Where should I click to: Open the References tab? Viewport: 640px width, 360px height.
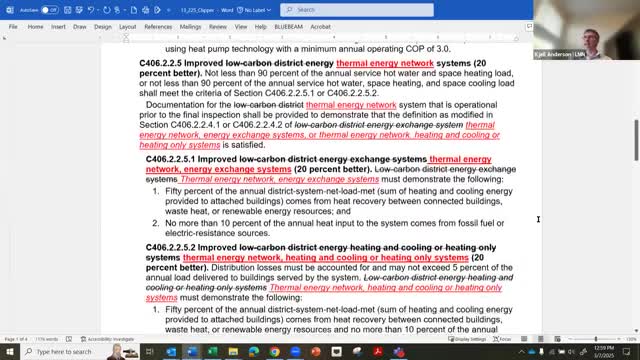click(158, 27)
